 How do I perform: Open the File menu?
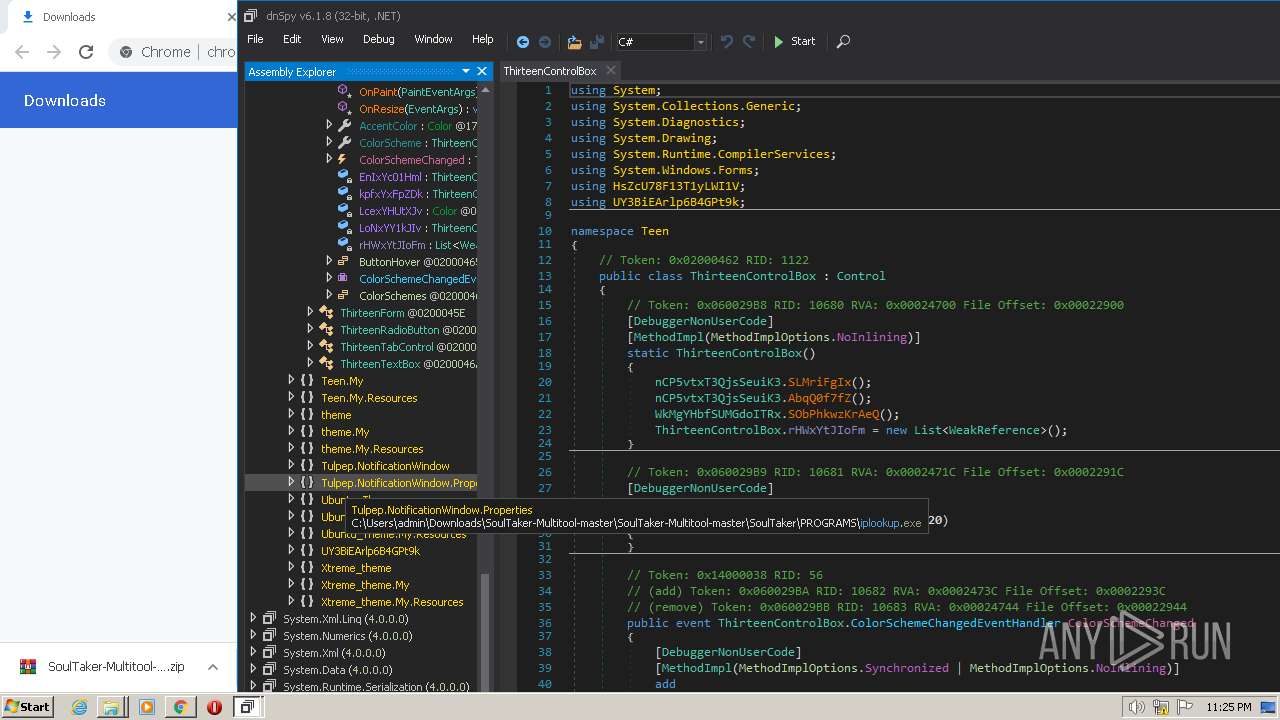(x=255, y=39)
